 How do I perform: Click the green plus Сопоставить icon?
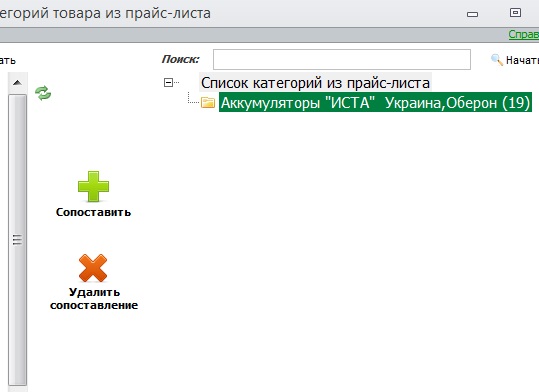point(93,186)
